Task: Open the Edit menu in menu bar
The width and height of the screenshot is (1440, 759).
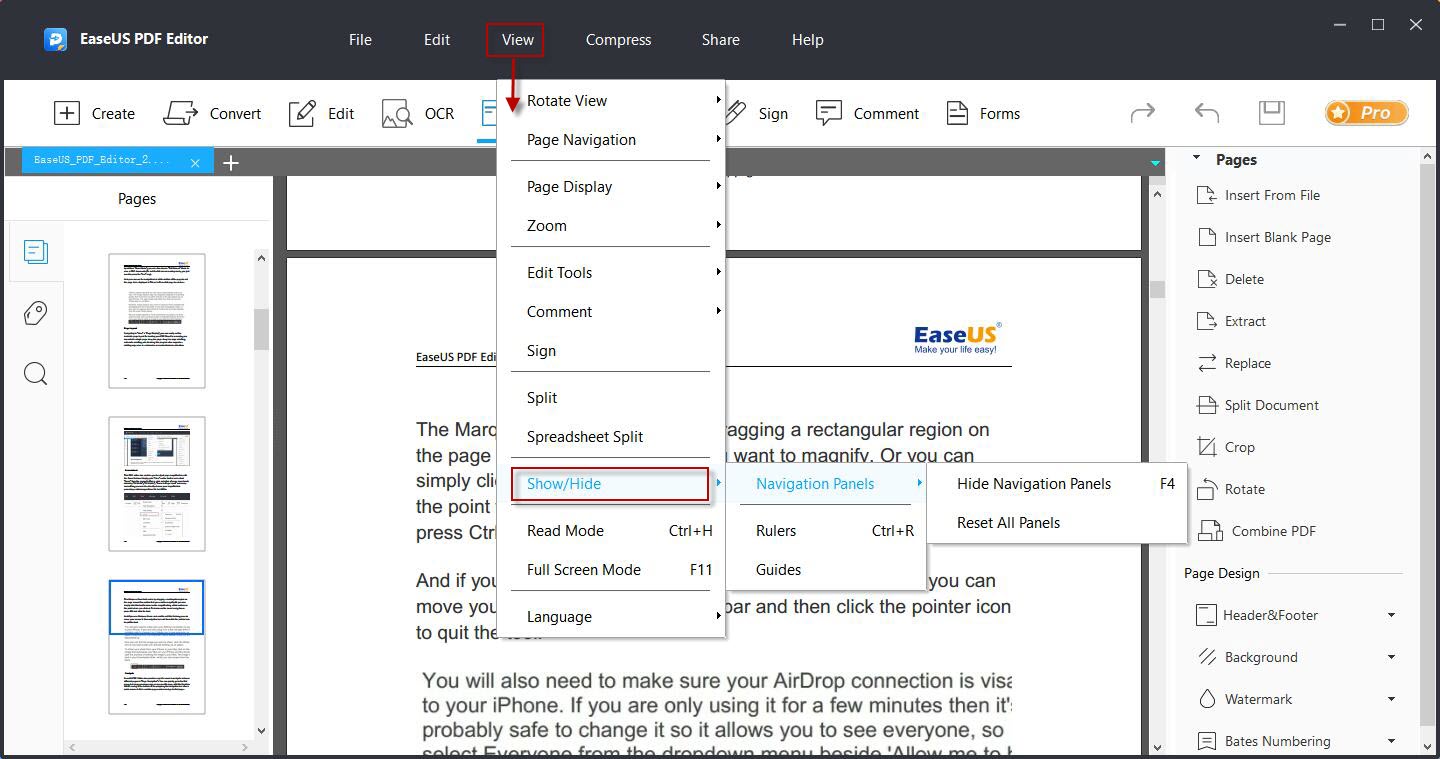Action: pyautogui.click(x=437, y=40)
